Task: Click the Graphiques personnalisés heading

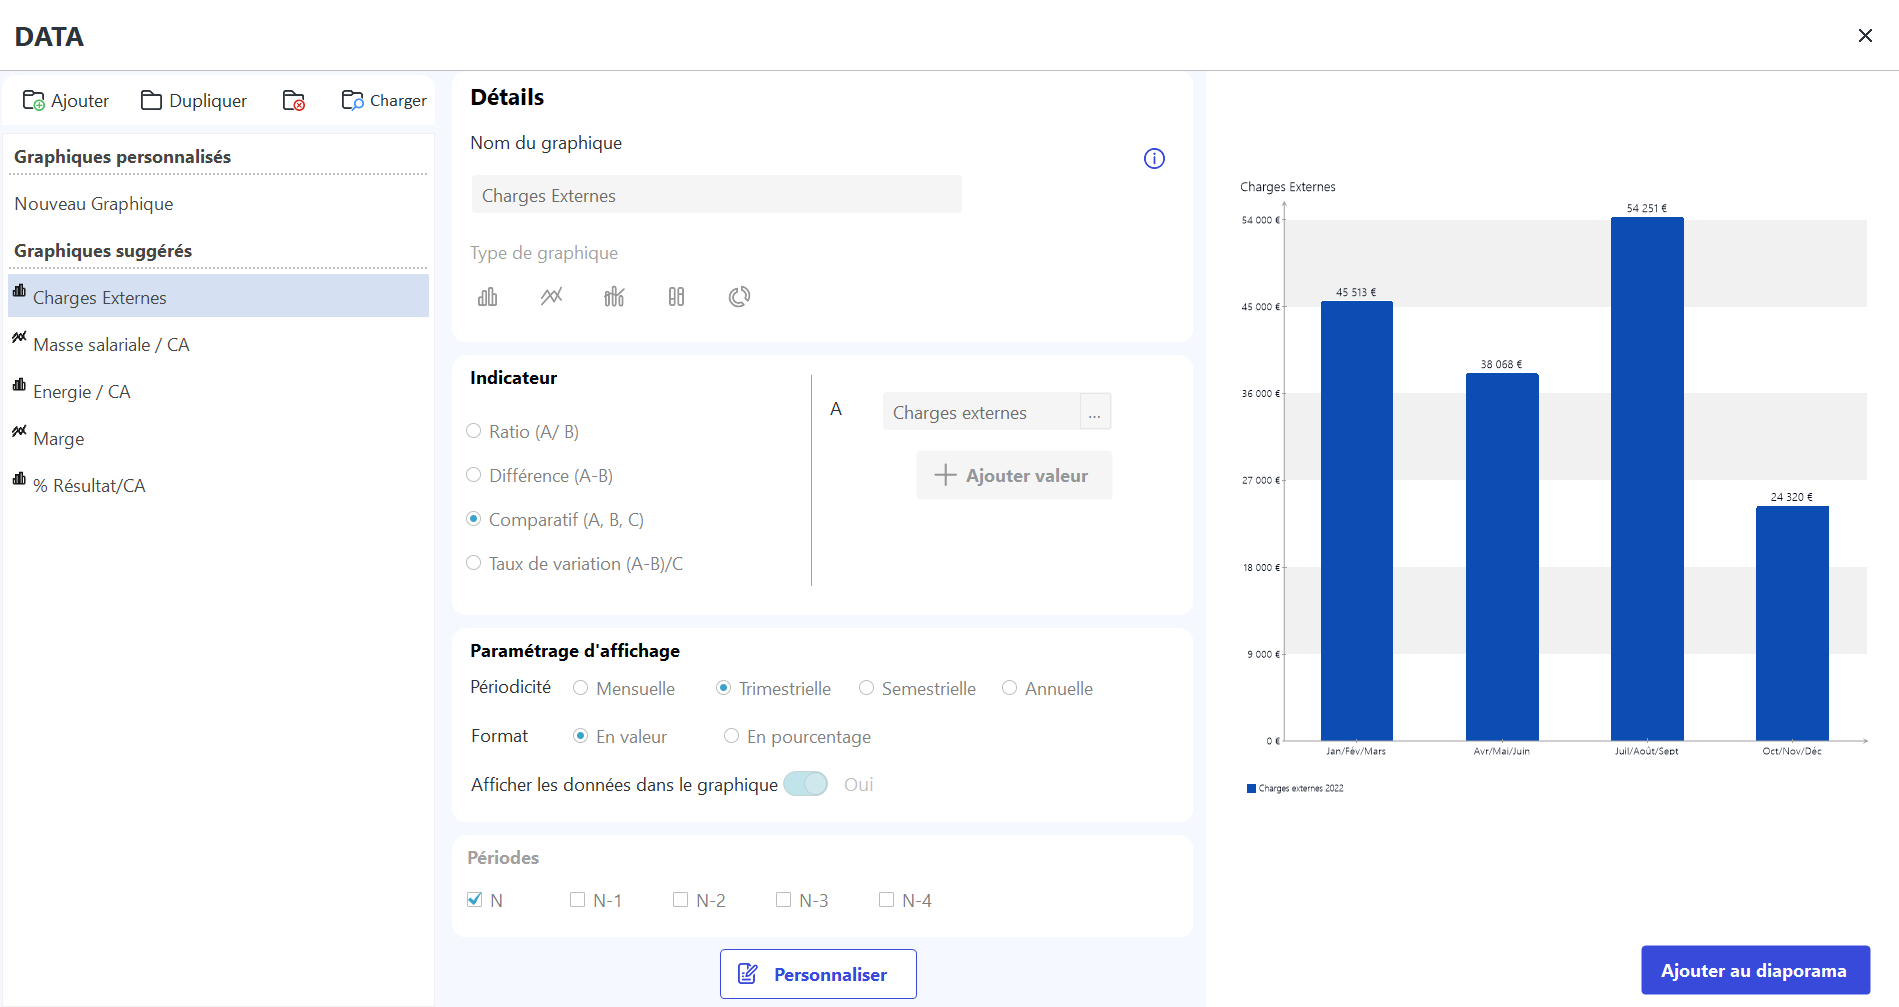Action: click(122, 157)
